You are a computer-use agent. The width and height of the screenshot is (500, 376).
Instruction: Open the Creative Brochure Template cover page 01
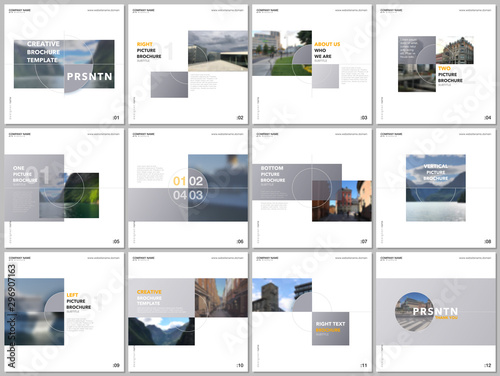tap(64, 64)
